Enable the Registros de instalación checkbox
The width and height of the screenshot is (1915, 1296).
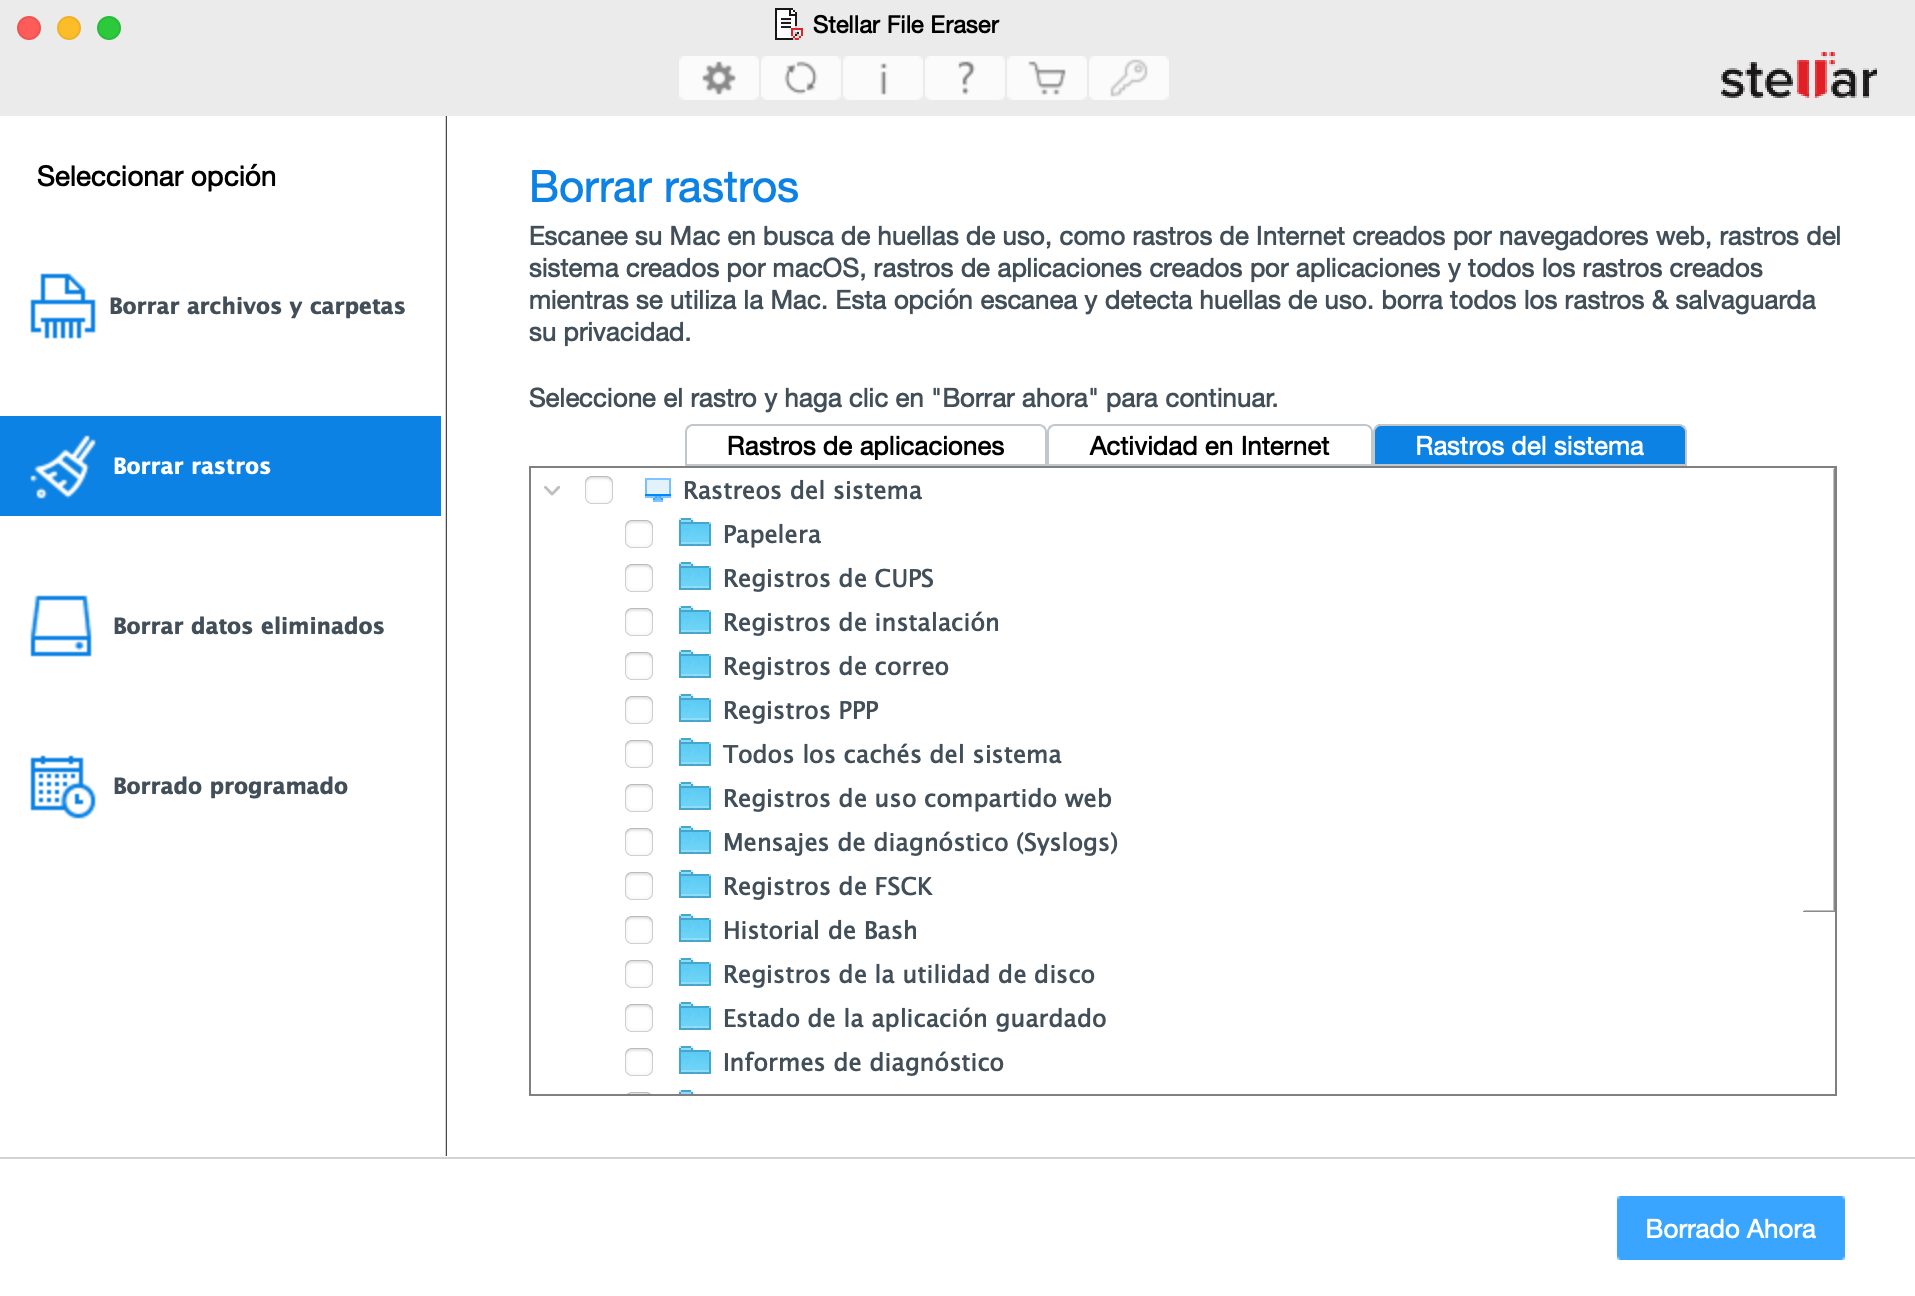(639, 622)
